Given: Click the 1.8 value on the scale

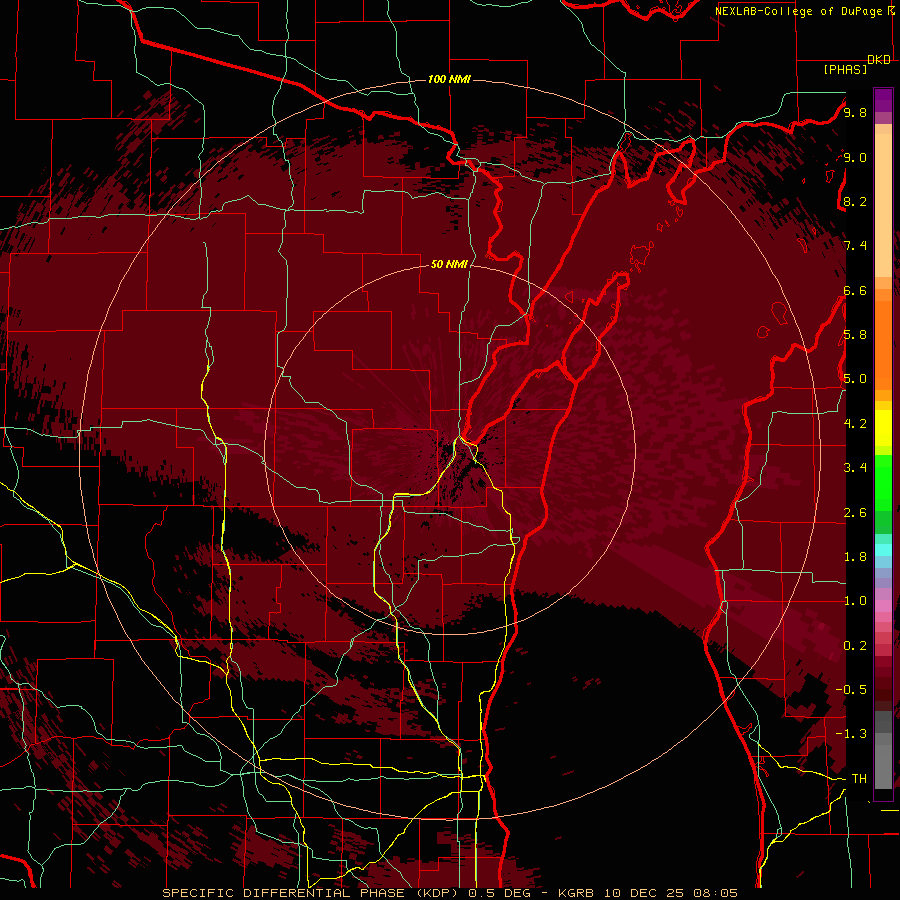Looking at the screenshot, I should 855,557.
